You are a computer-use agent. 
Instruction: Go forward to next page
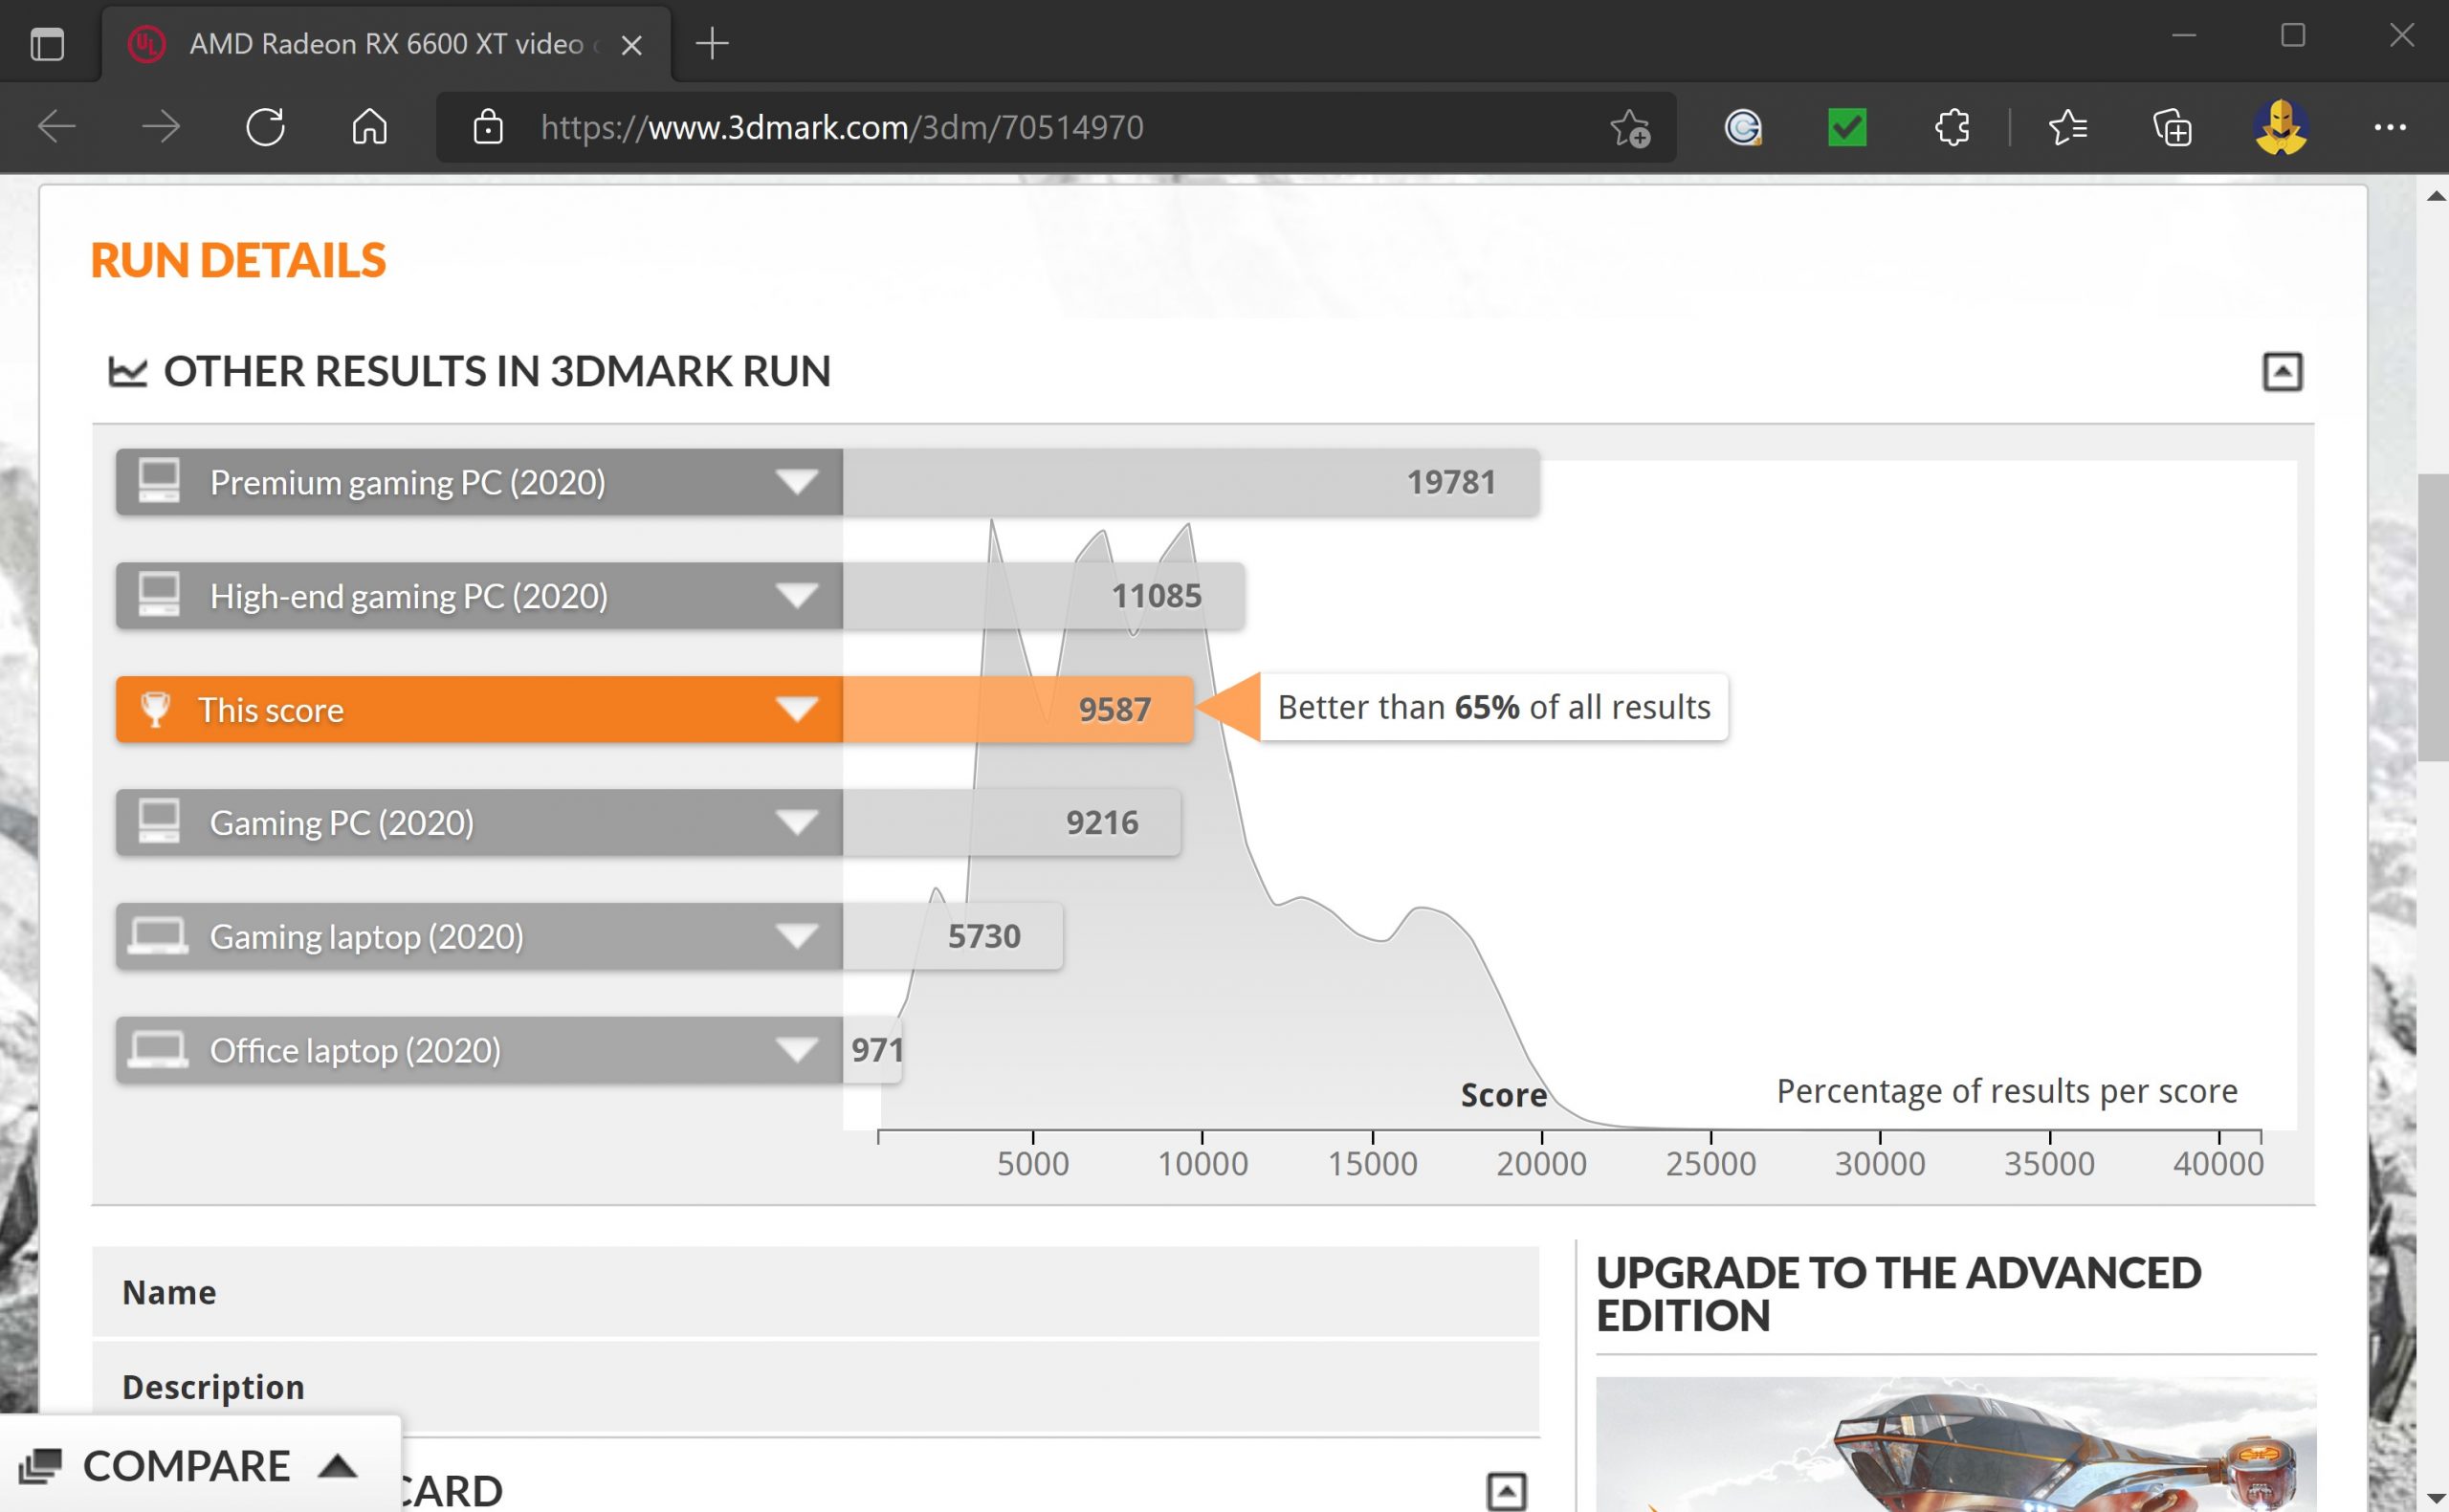[x=160, y=127]
